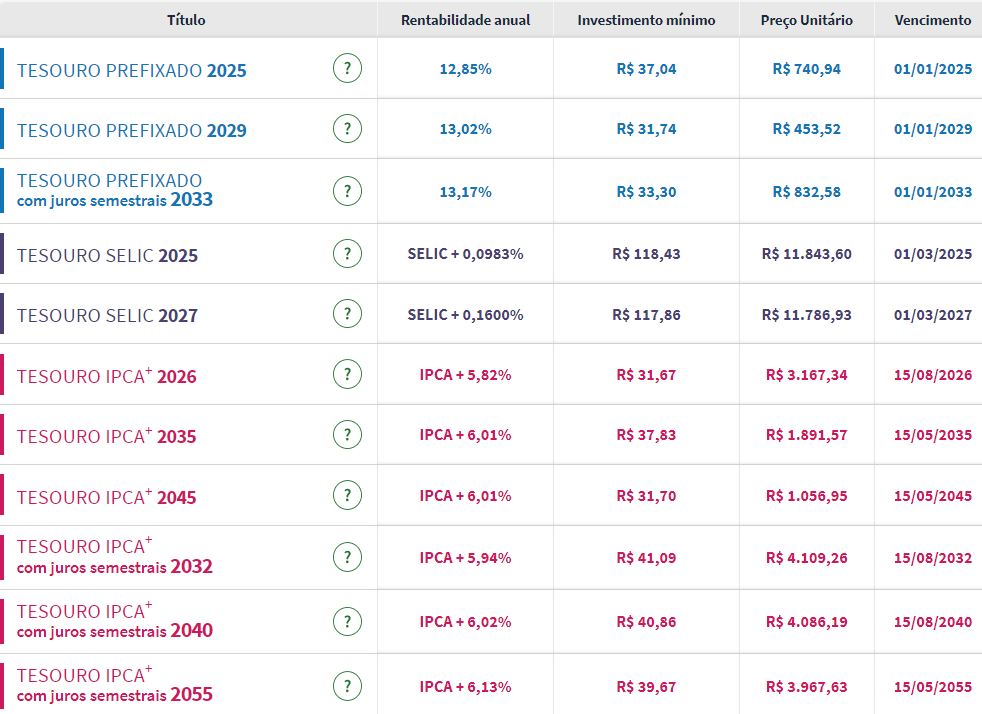Open Tesouro IPCA+ 2035 bond
Image resolution: width=982 pixels, height=714 pixels.
pyautogui.click(x=106, y=437)
